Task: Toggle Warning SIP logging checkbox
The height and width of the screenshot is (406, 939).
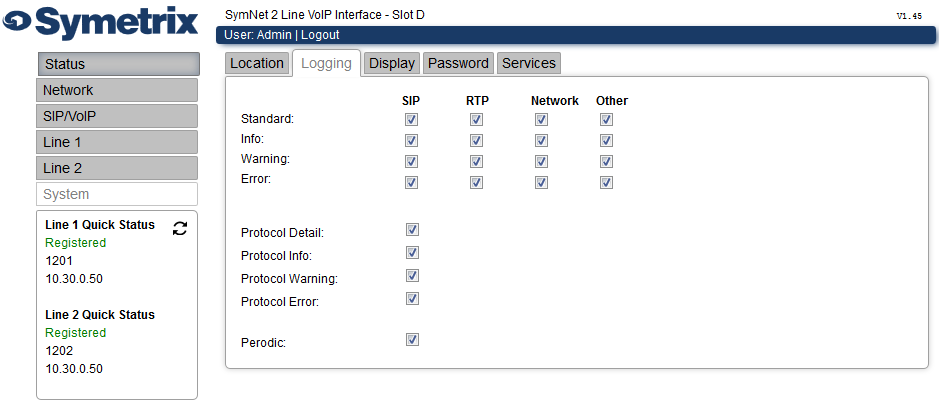Action: (x=411, y=162)
